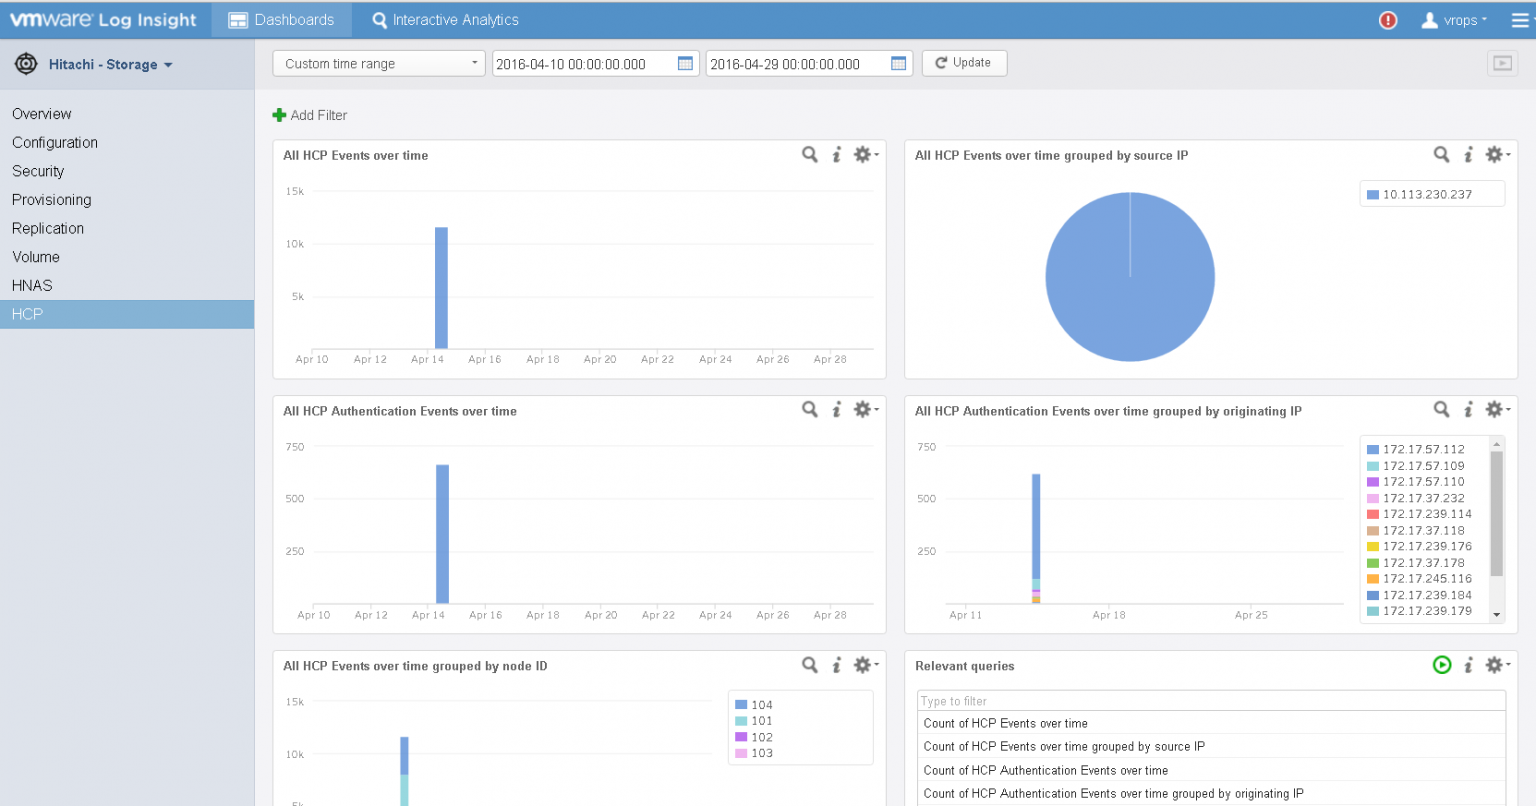Click the red alert notification icon

click(x=1388, y=20)
